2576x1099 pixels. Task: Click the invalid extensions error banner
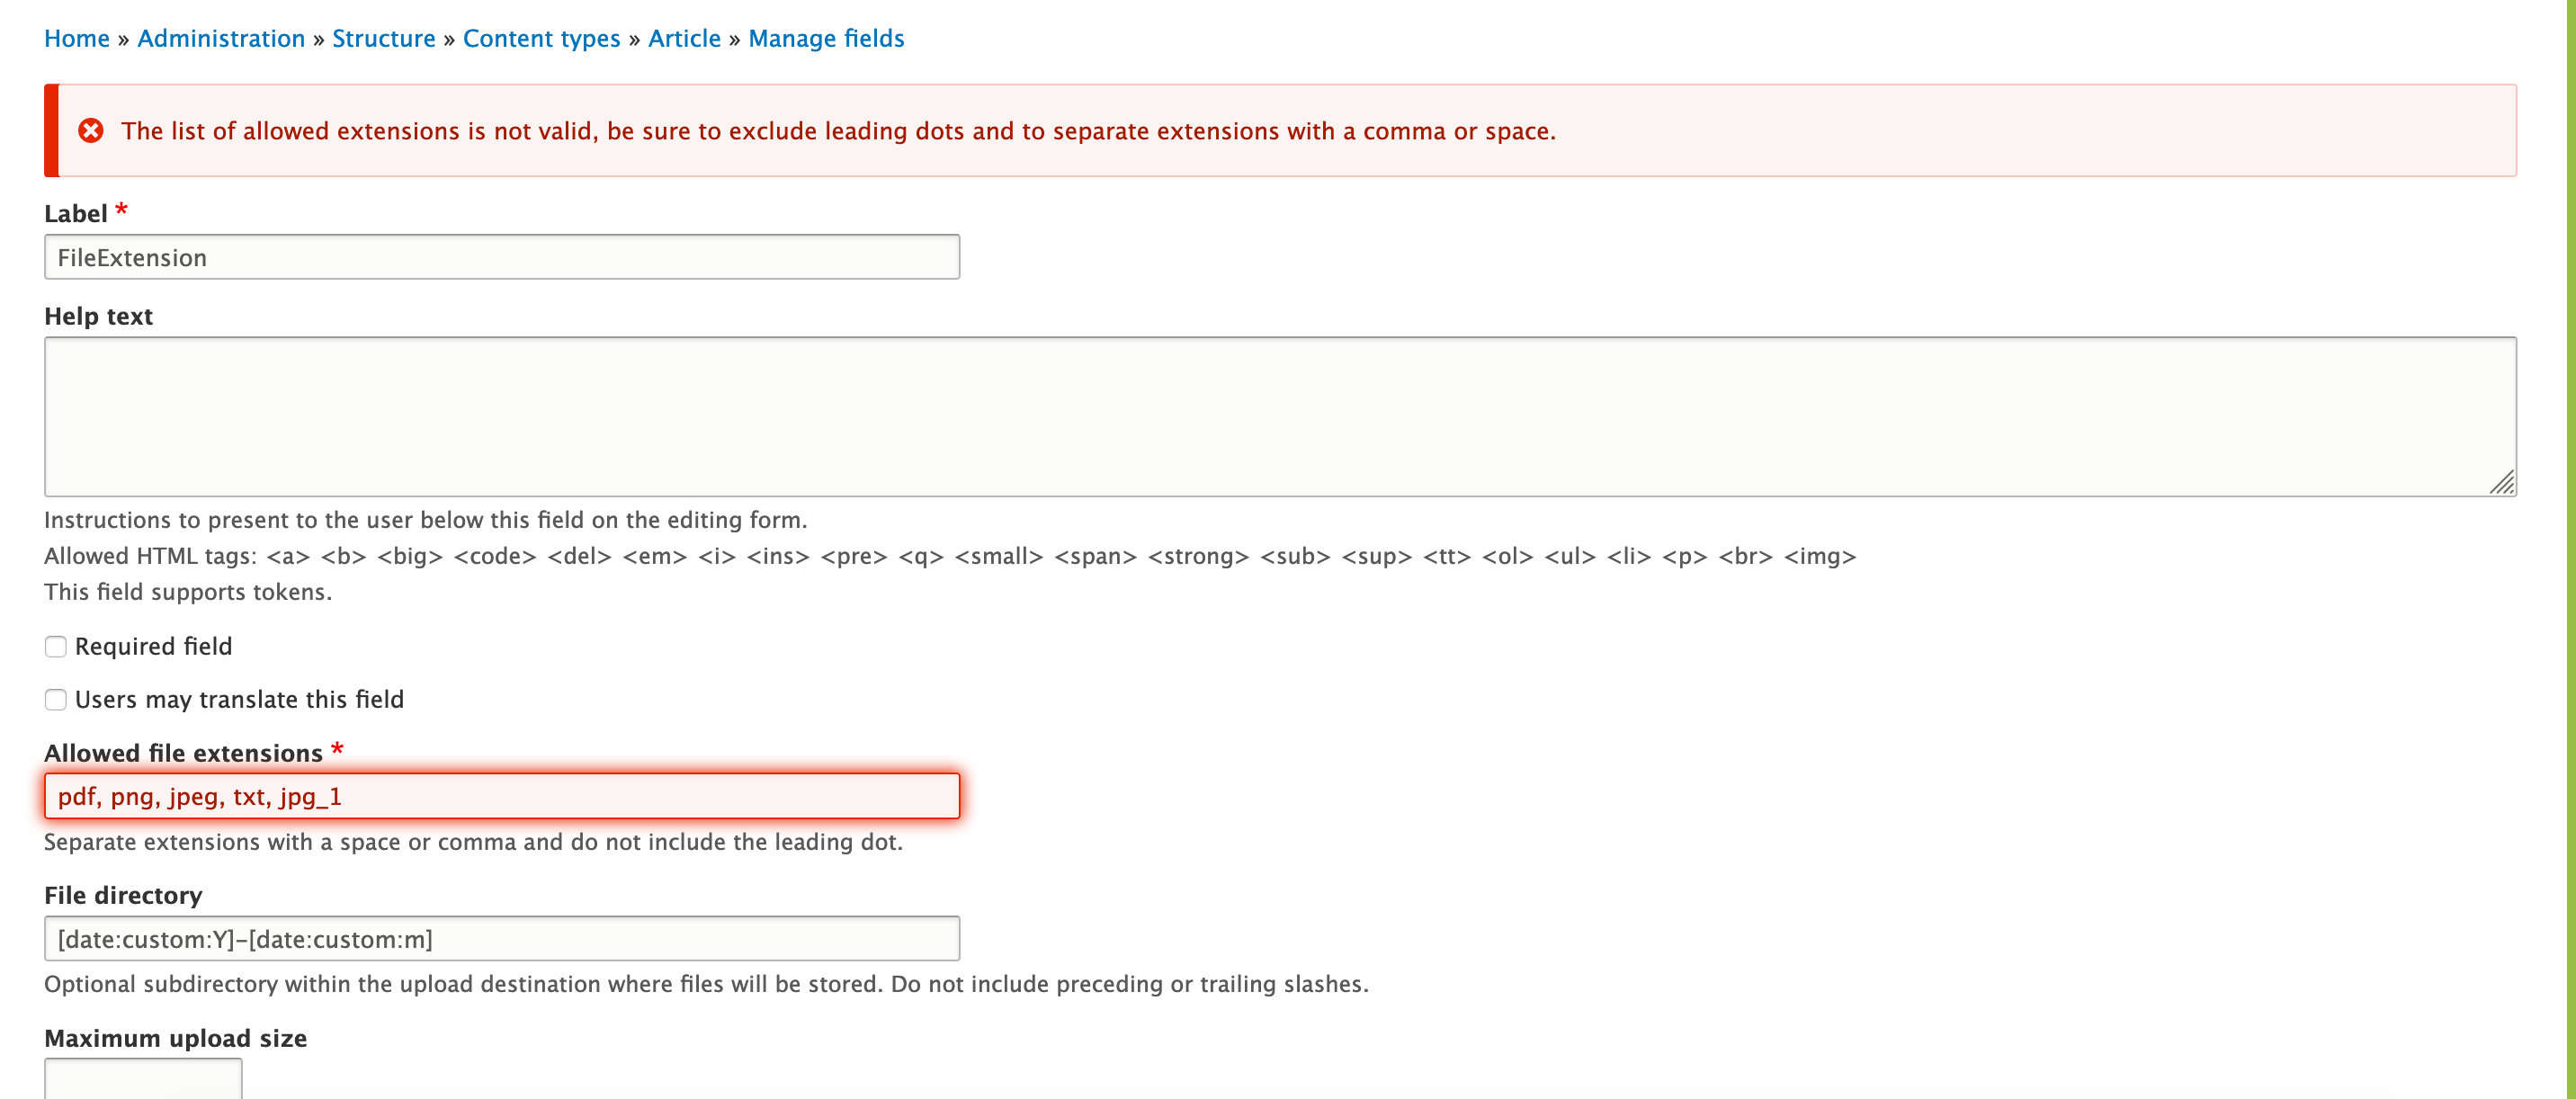click(1280, 130)
